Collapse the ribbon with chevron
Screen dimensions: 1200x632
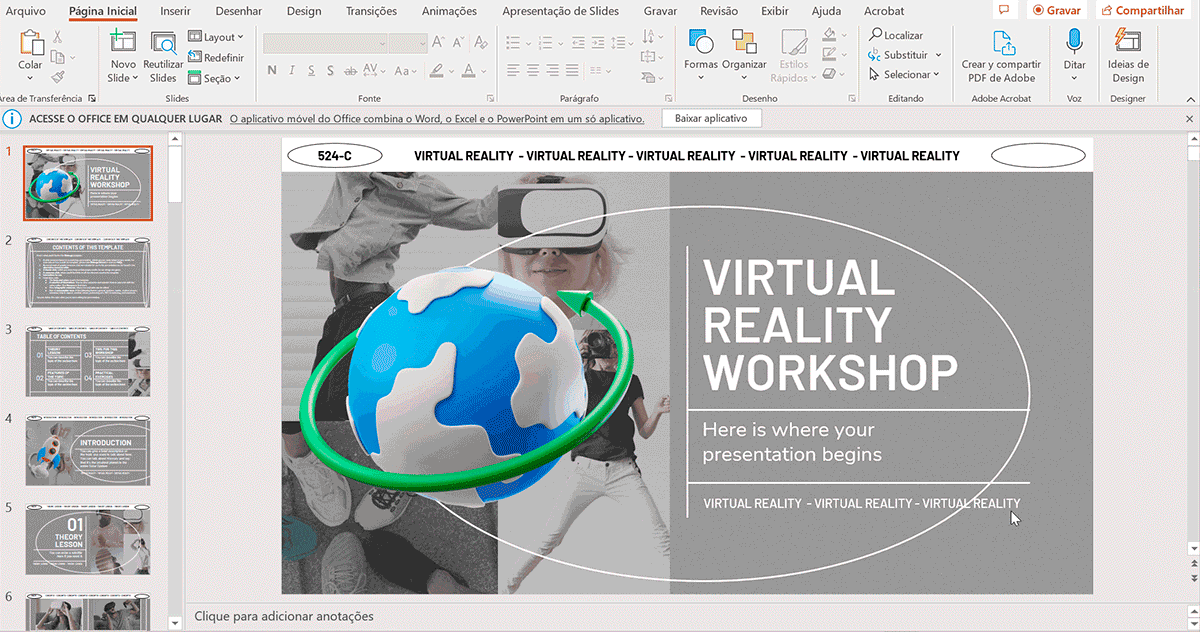click(x=1189, y=98)
